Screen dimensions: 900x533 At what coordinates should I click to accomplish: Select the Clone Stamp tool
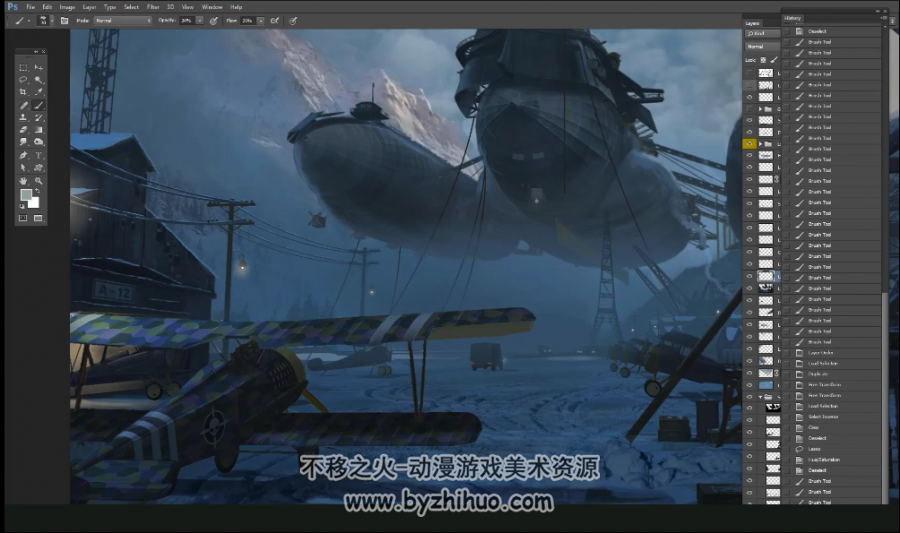[23, 118]
